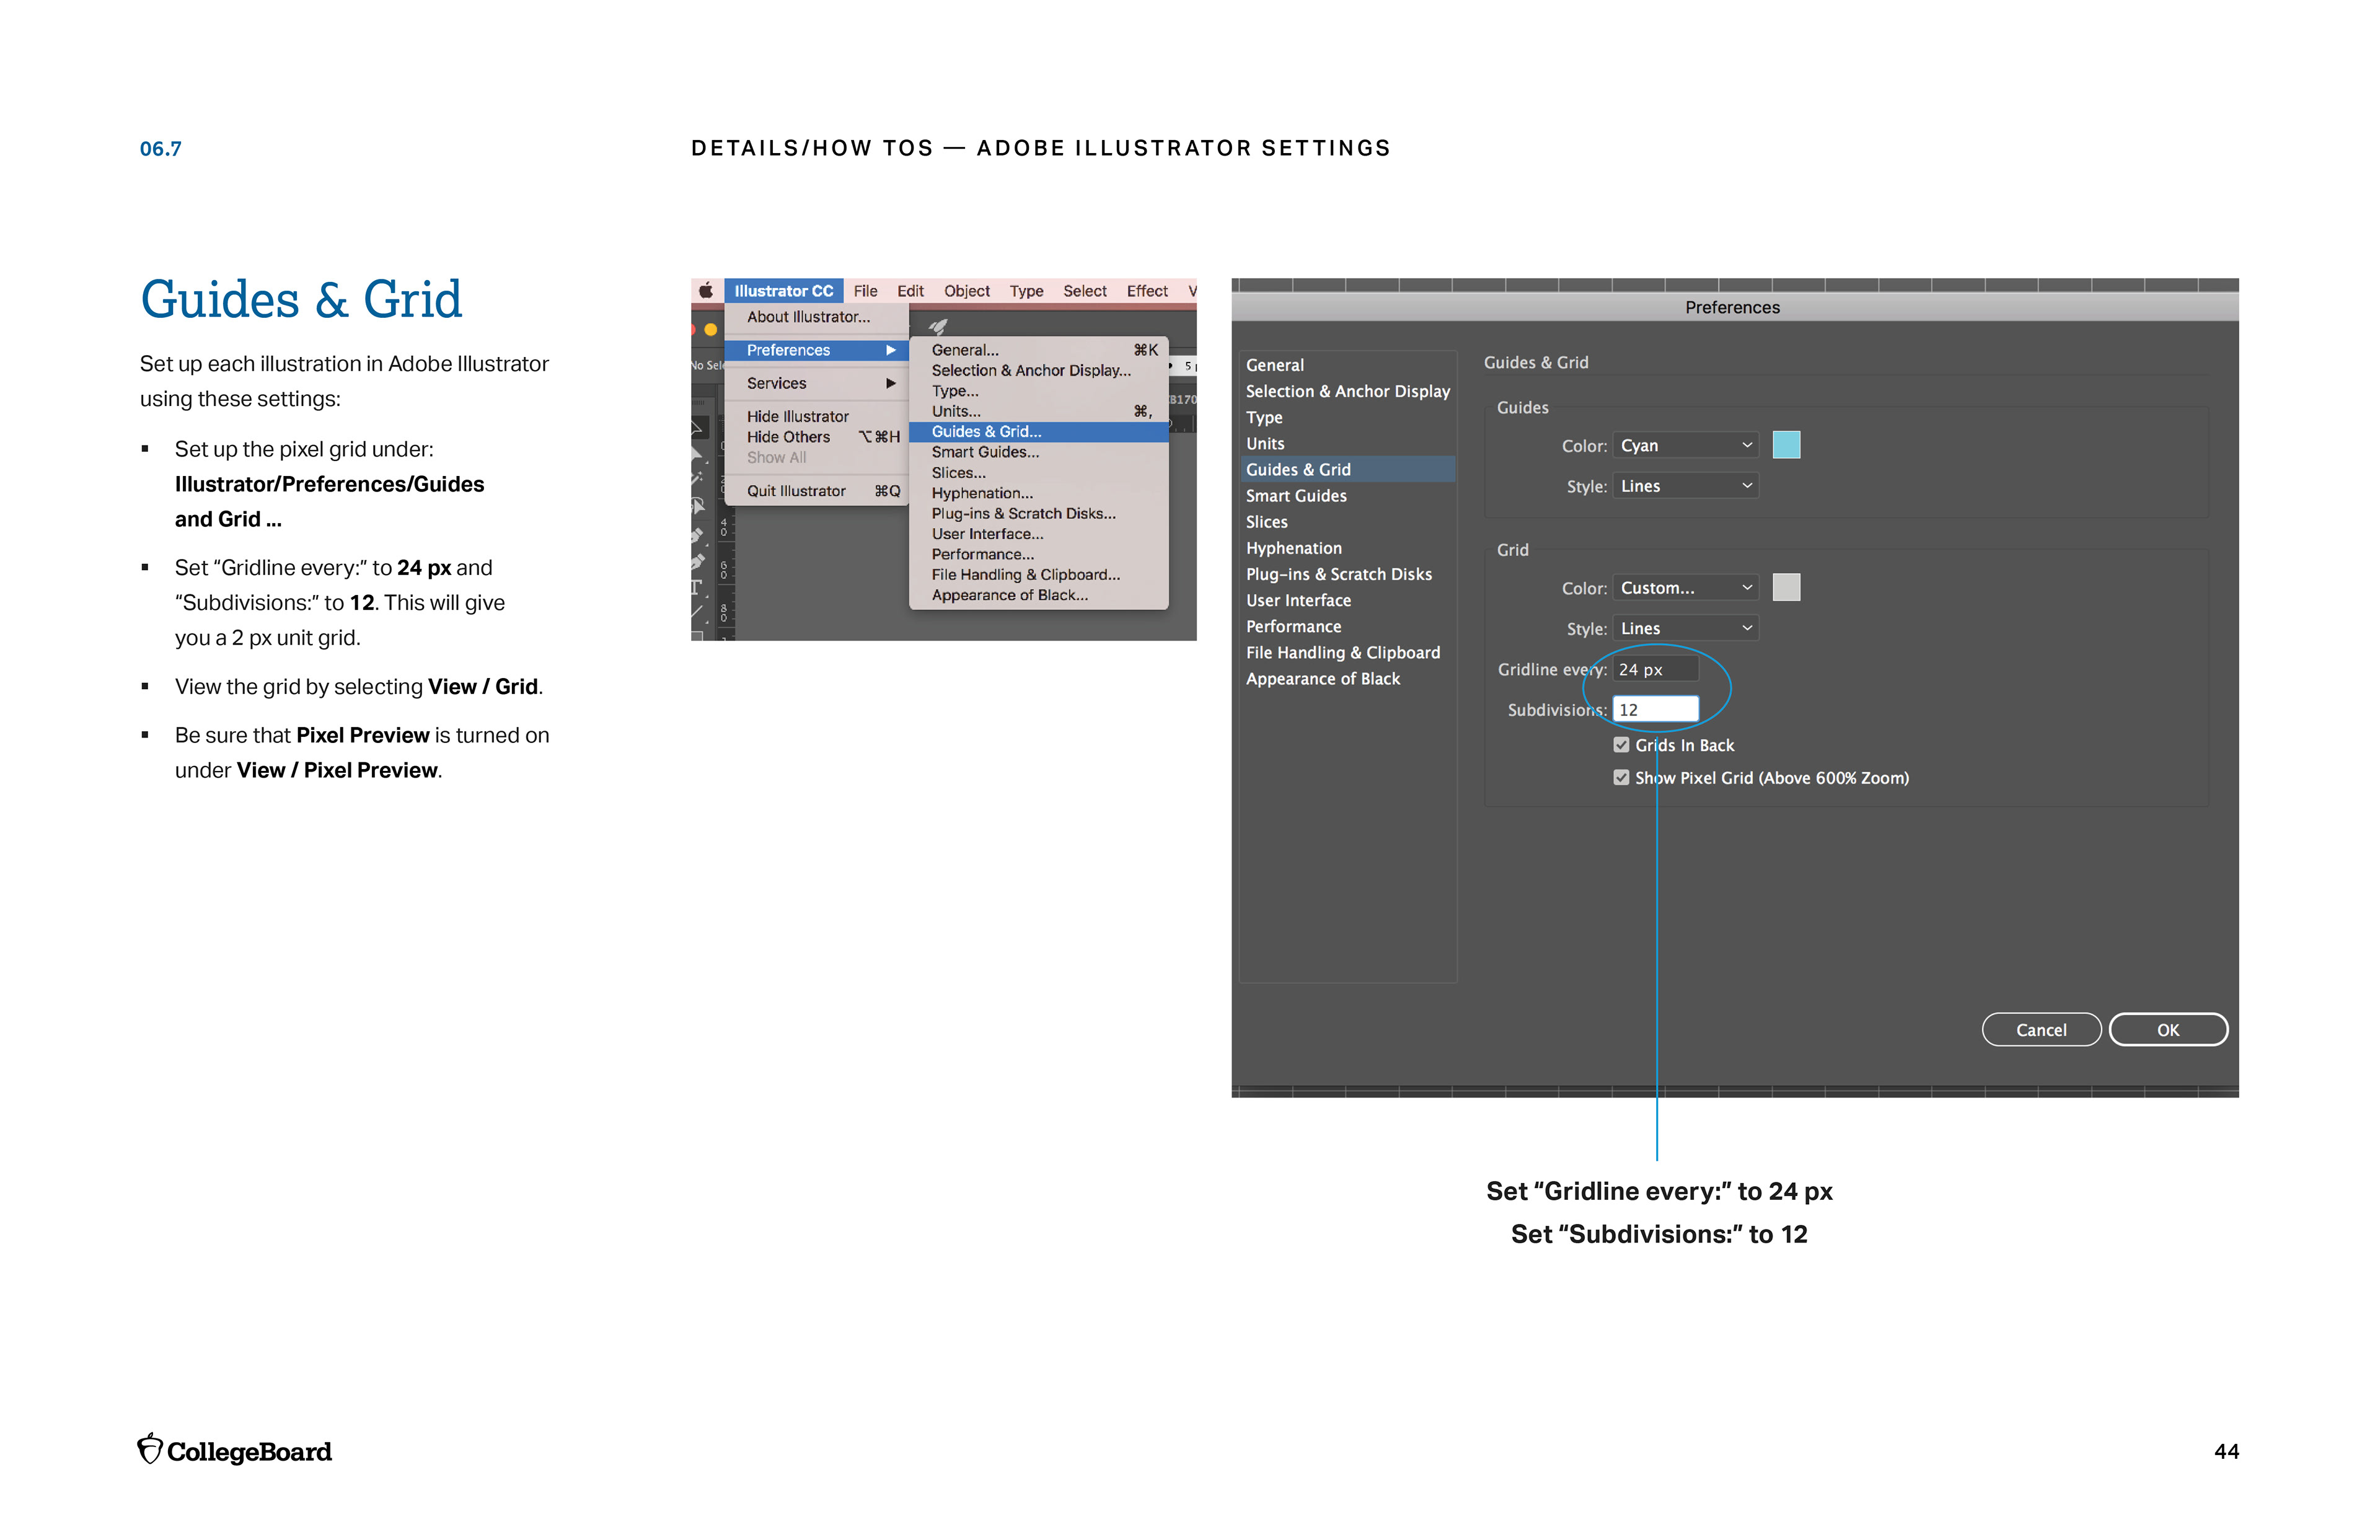Open the Select menu
Screen dimensions: 2380x1540
tap(1084, 291)
